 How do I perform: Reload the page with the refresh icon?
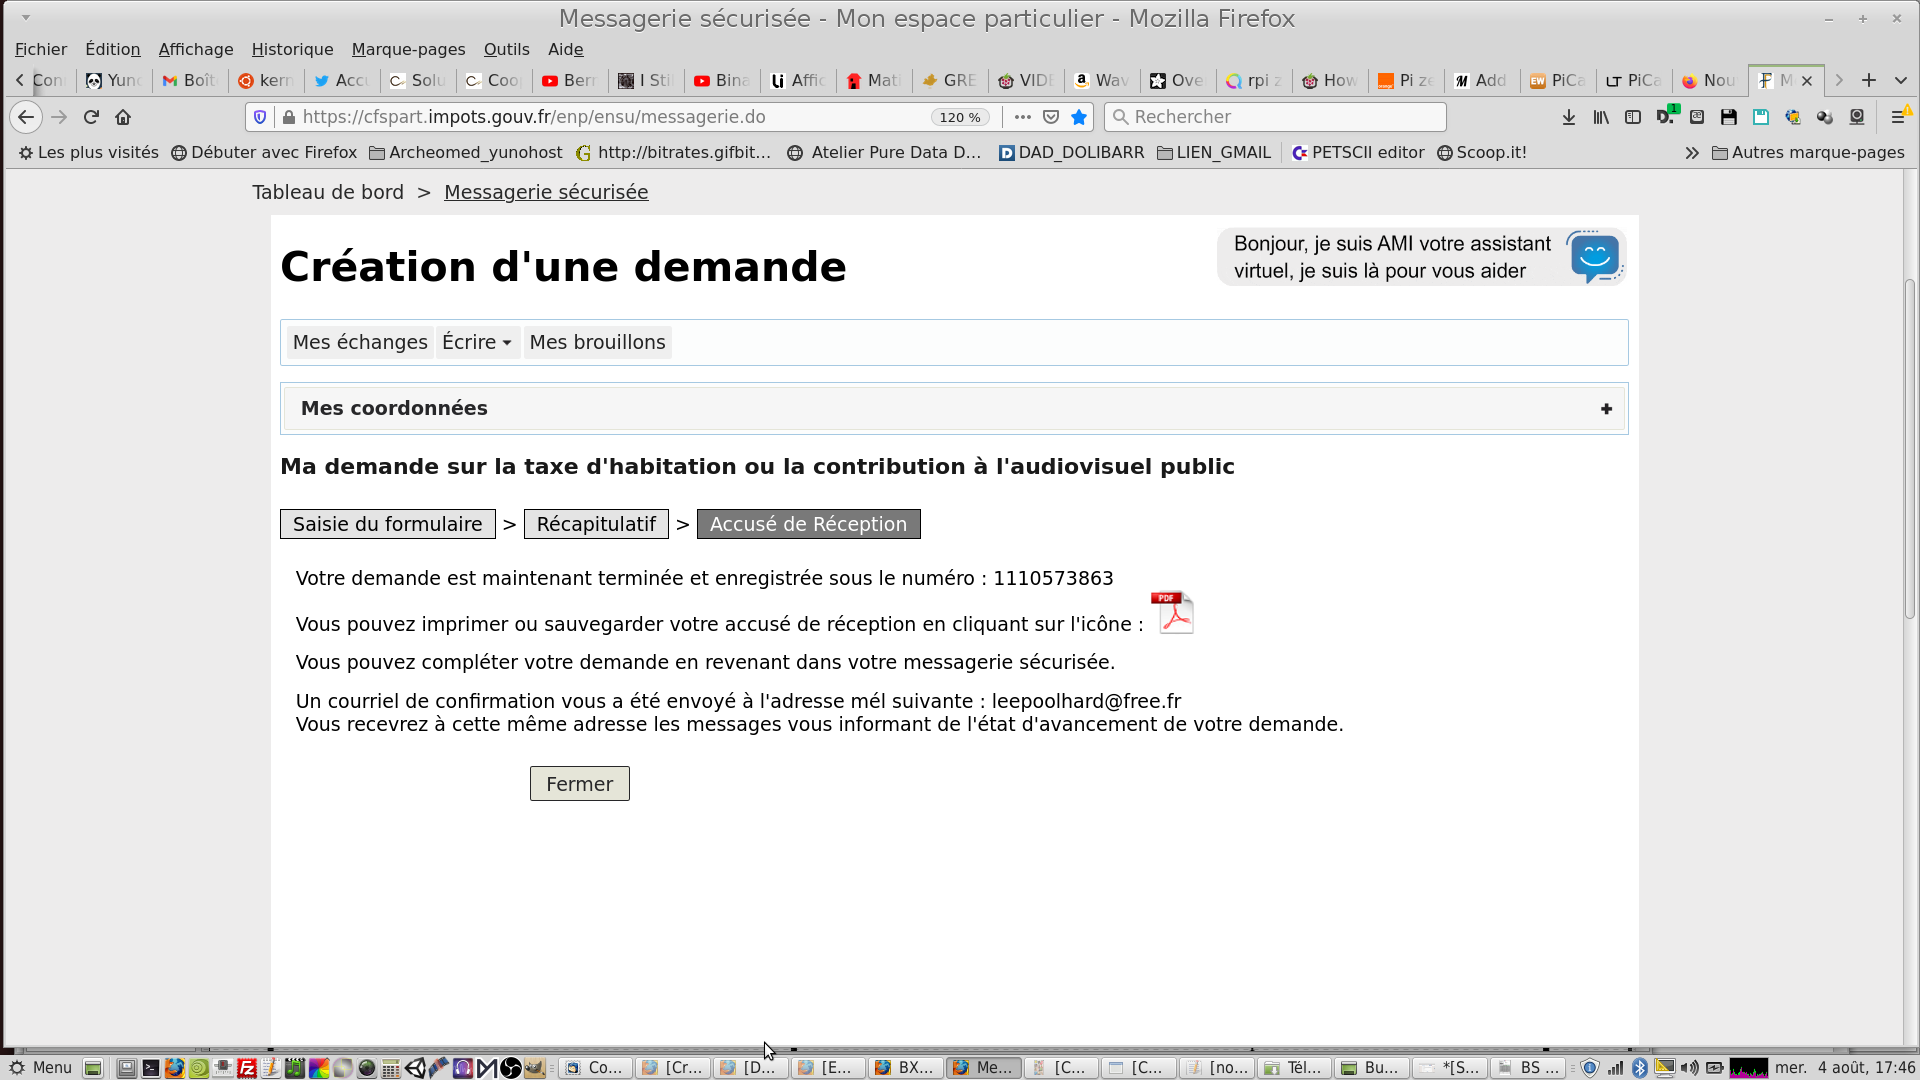point(91,117)
